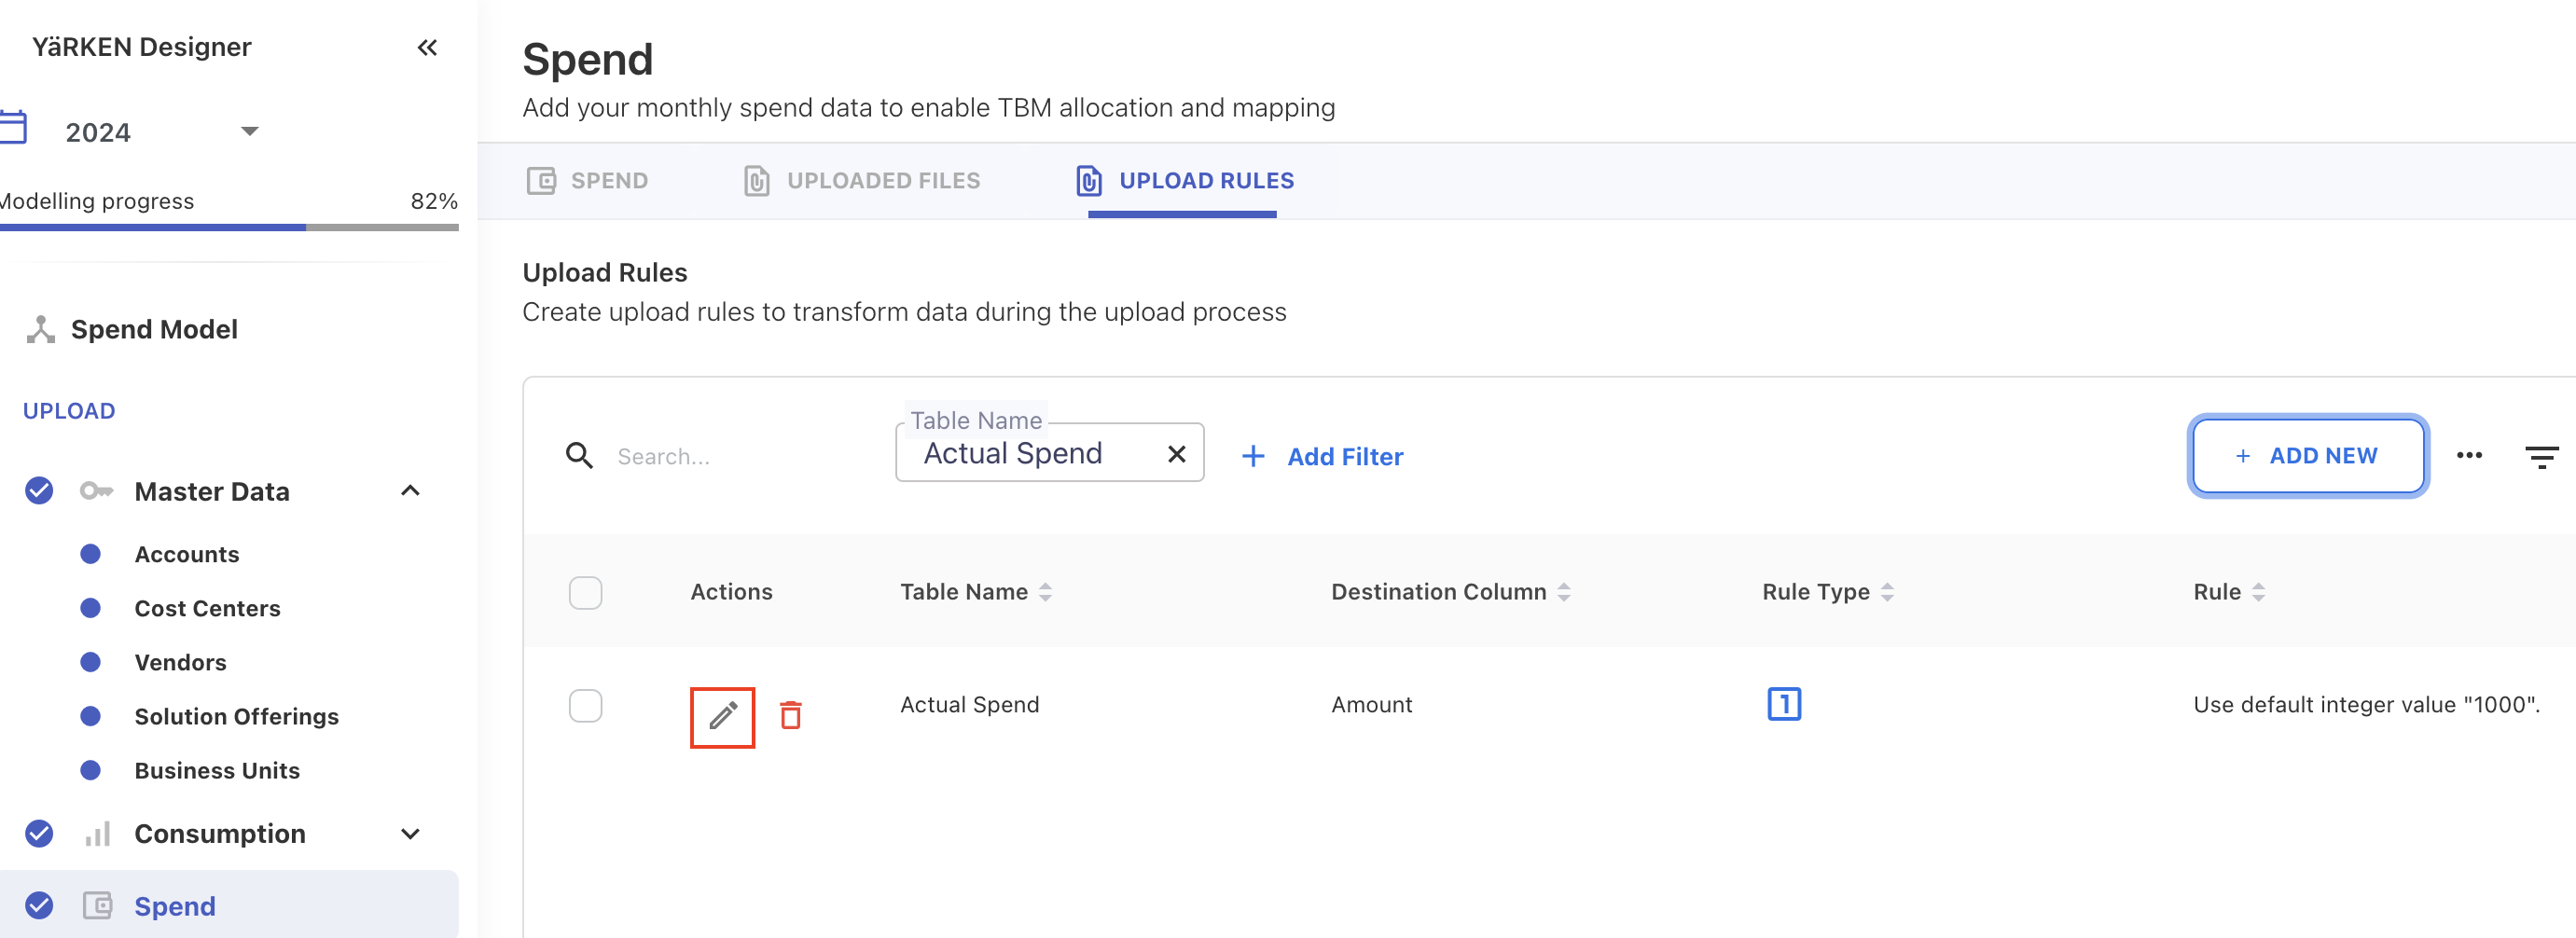This screenshot has width=2576, height=938.
Task: Open the three-dots more options menu
Action: 2469,456
